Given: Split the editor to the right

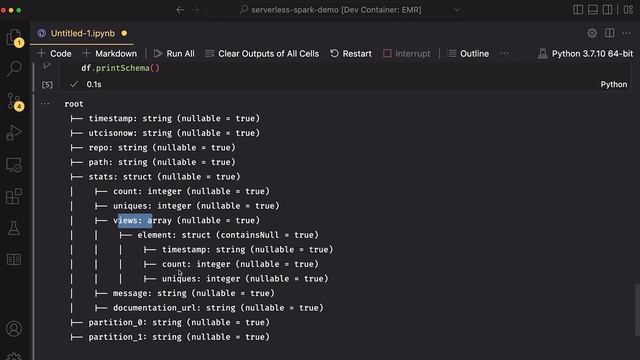Looking at the screenshot, I should point(609,33).
